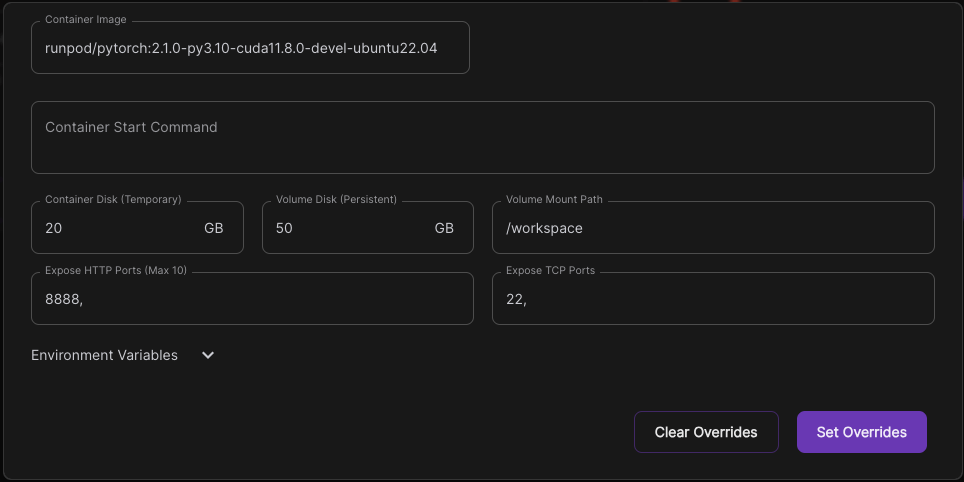Click the GB unit in Volume Disk field
Image resolution: width=964 pixels, height=482 pixels.
(x=444, y=228)
